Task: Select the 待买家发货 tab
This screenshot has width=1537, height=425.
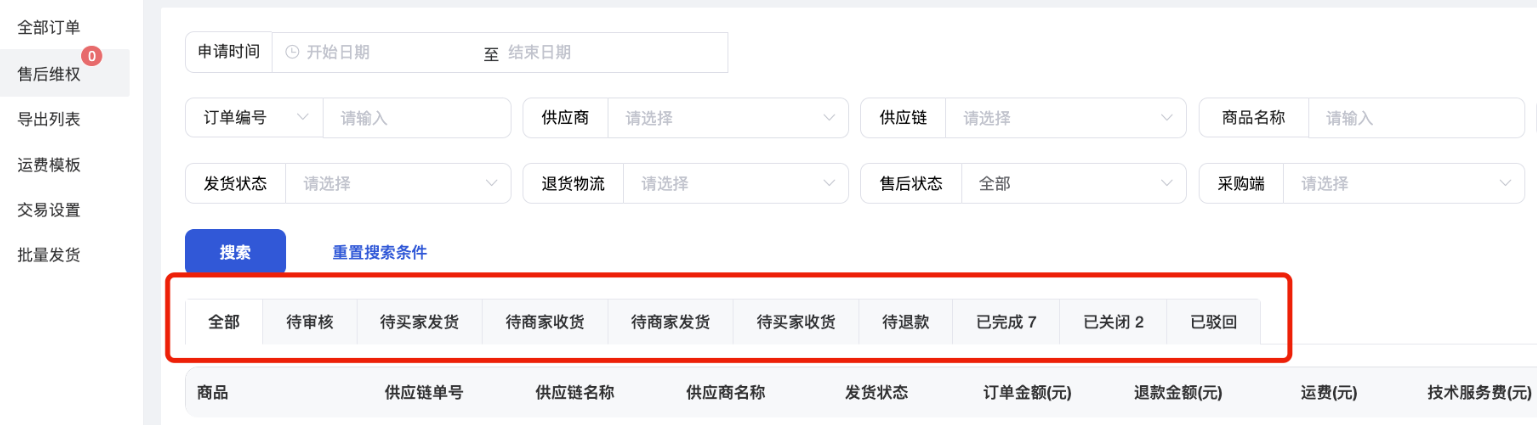Action: (x=419, y=322)
